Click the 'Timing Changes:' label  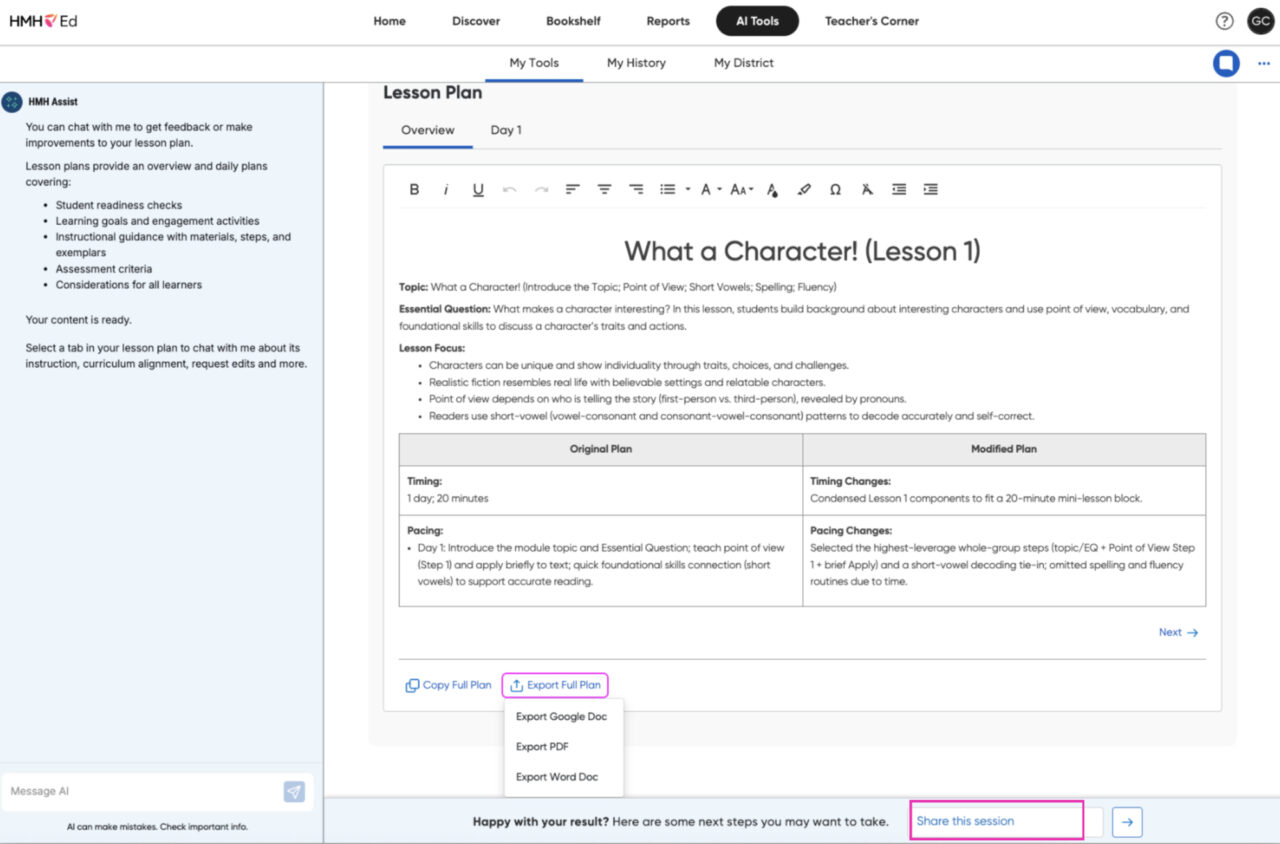coord(850,482)
